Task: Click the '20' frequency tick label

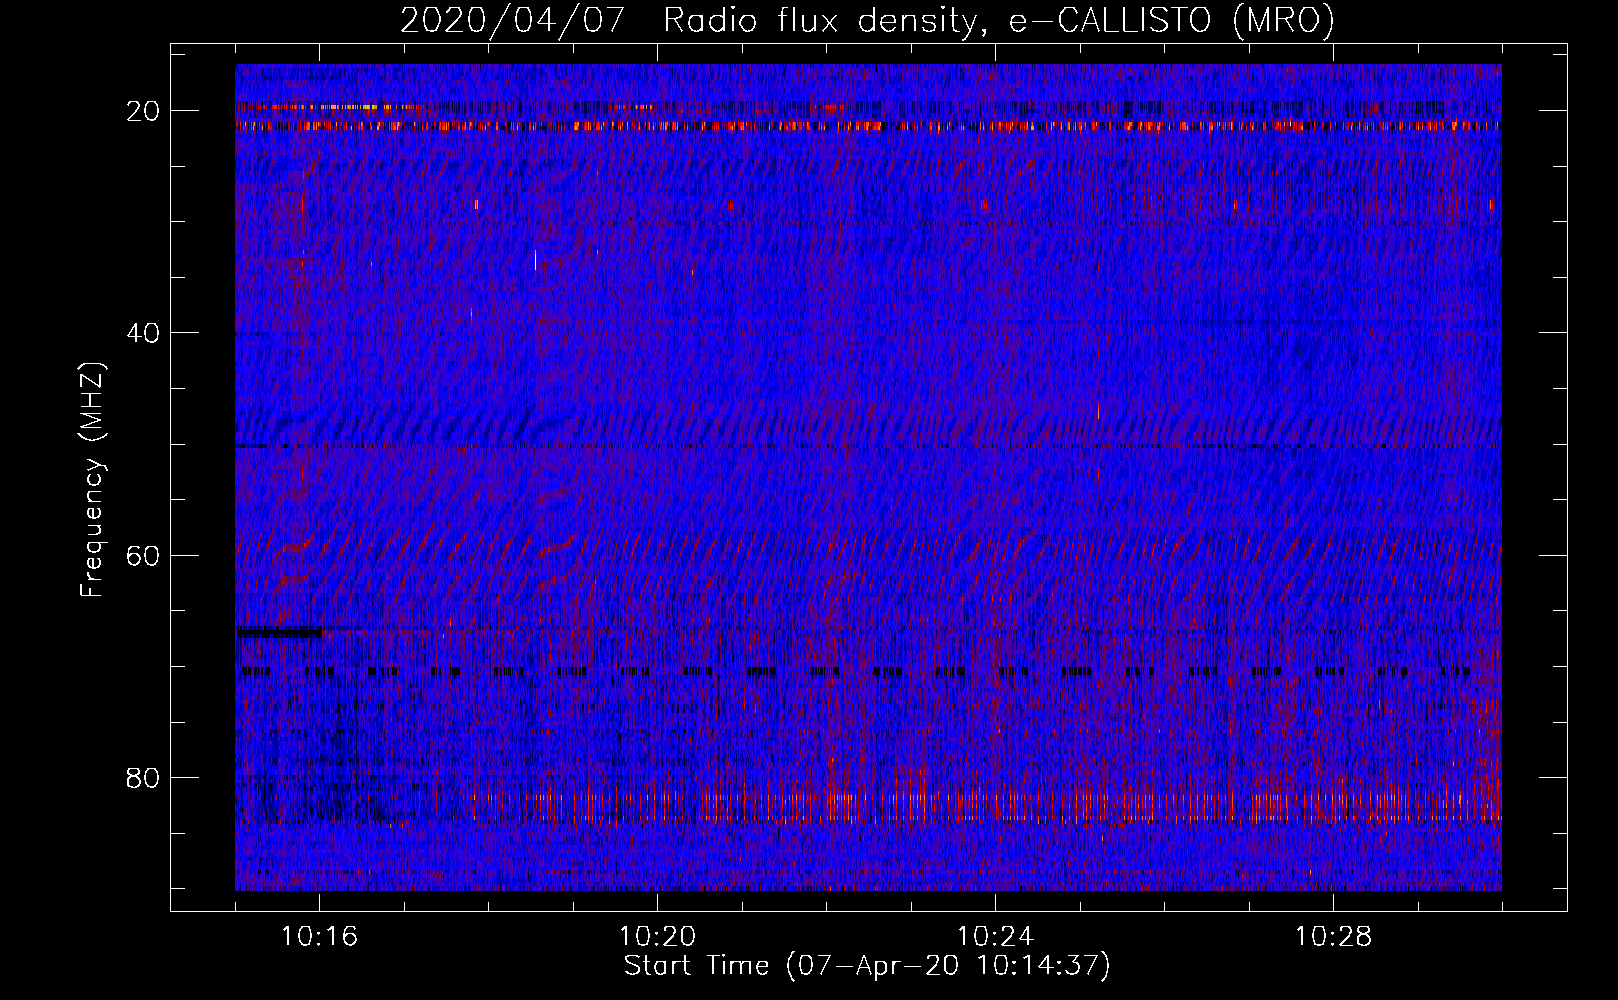Action: 143,111
